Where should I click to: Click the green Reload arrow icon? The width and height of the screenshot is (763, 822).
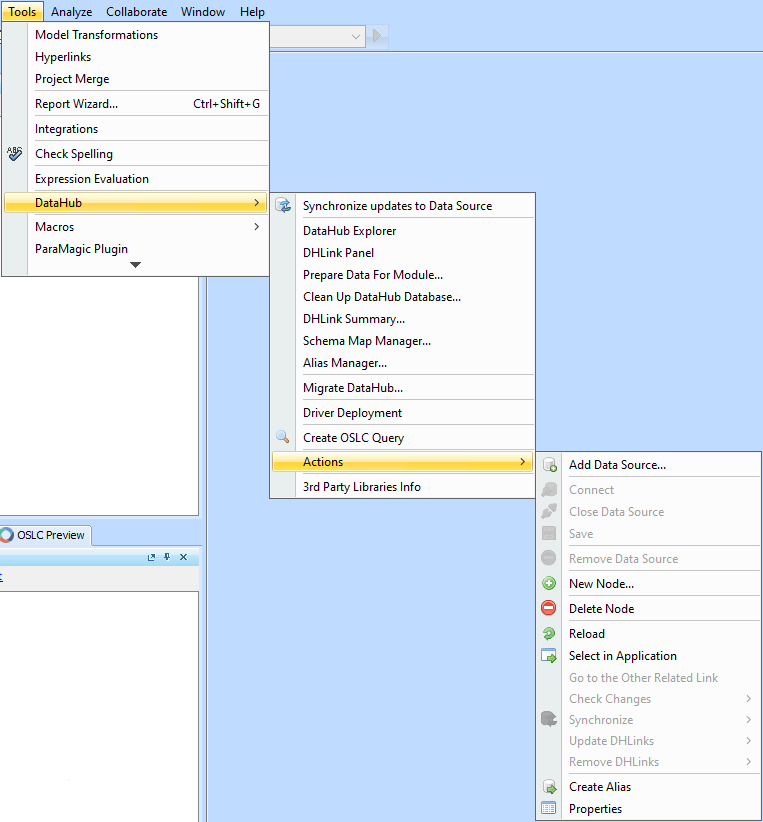549,633
